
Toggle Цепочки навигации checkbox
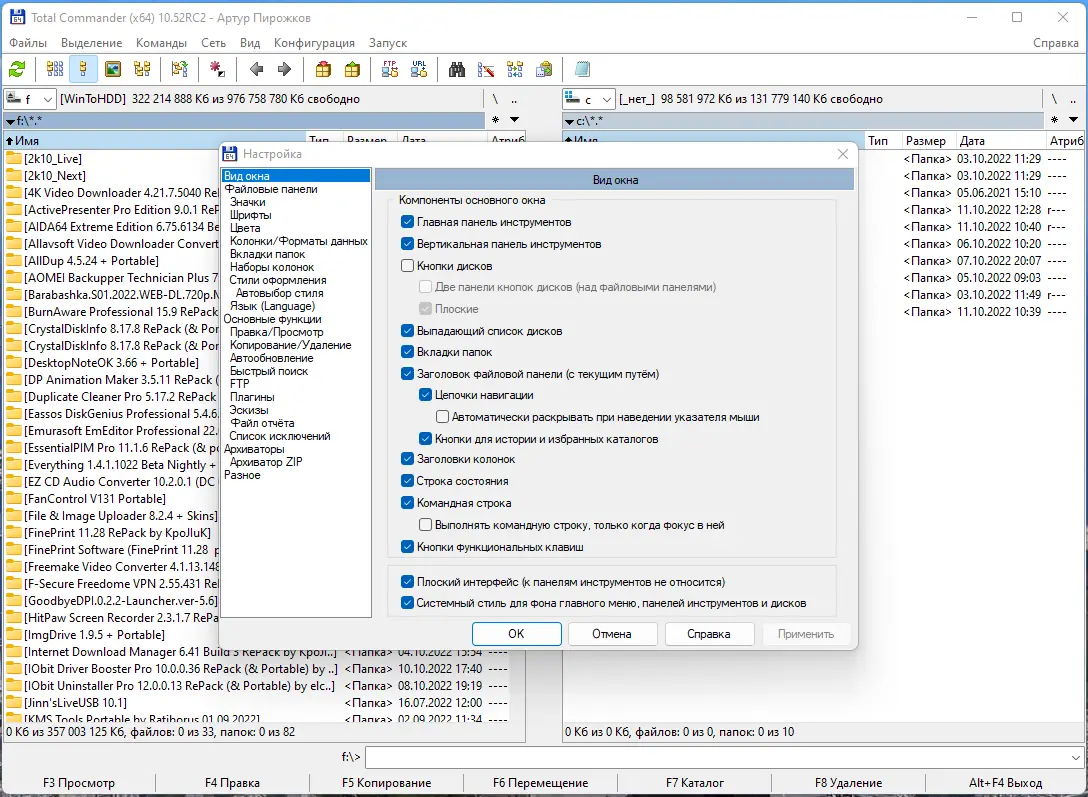425,395
